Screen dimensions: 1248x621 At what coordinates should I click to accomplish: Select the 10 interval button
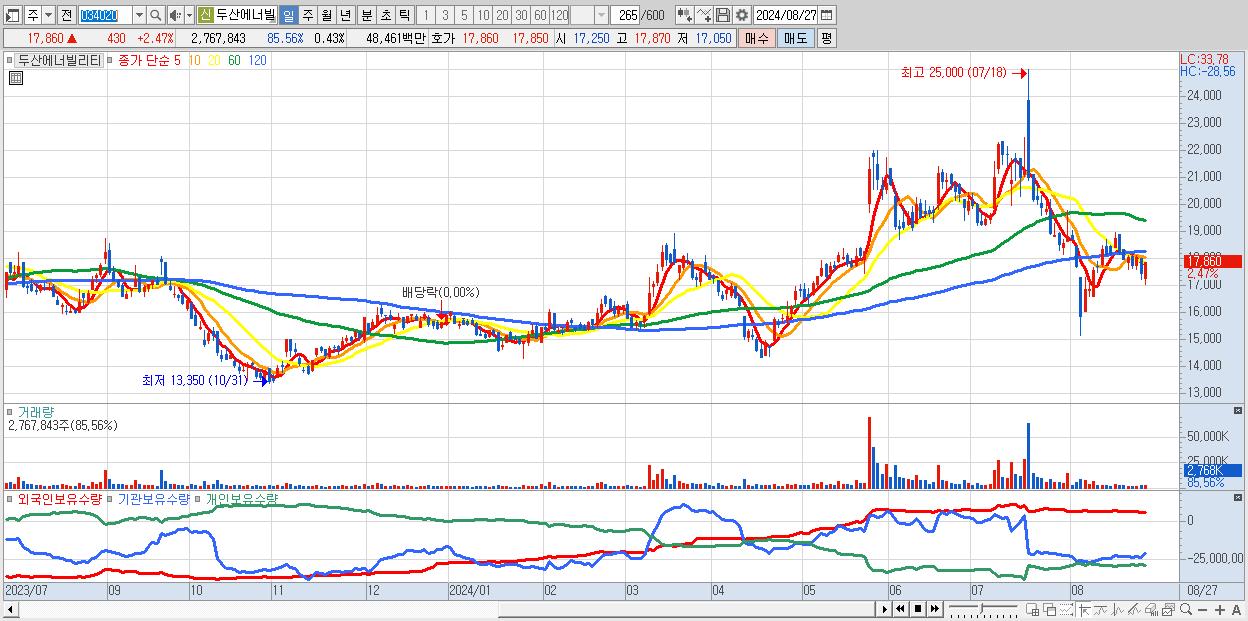483,15
